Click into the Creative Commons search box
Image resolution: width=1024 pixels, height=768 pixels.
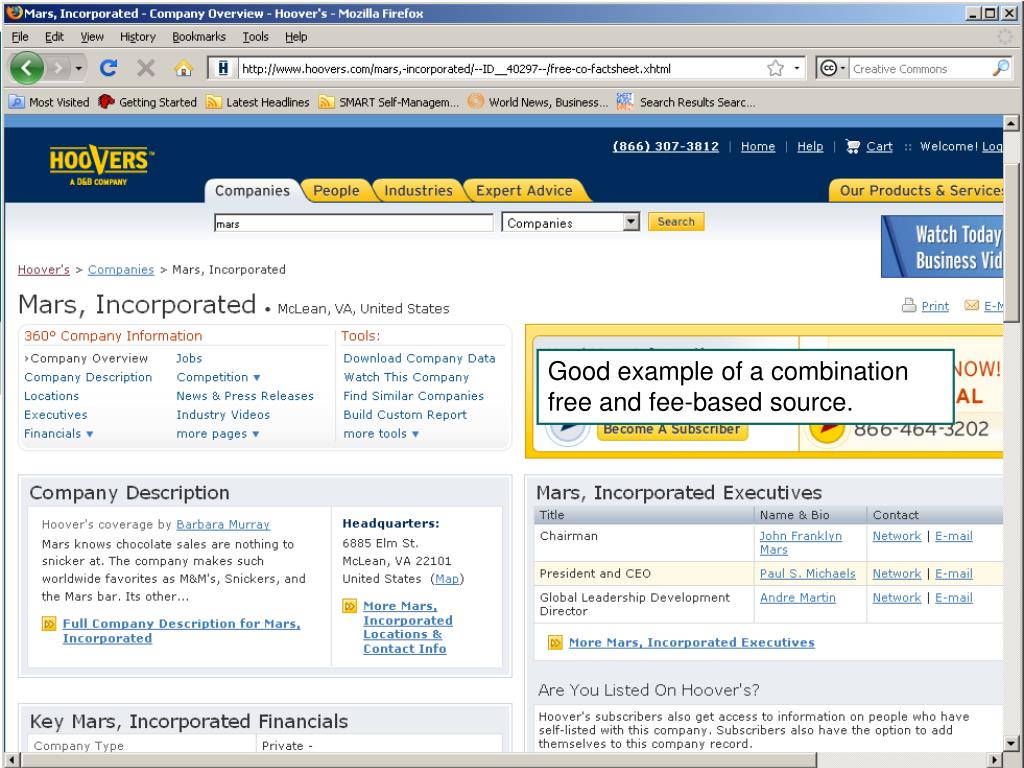920,69
